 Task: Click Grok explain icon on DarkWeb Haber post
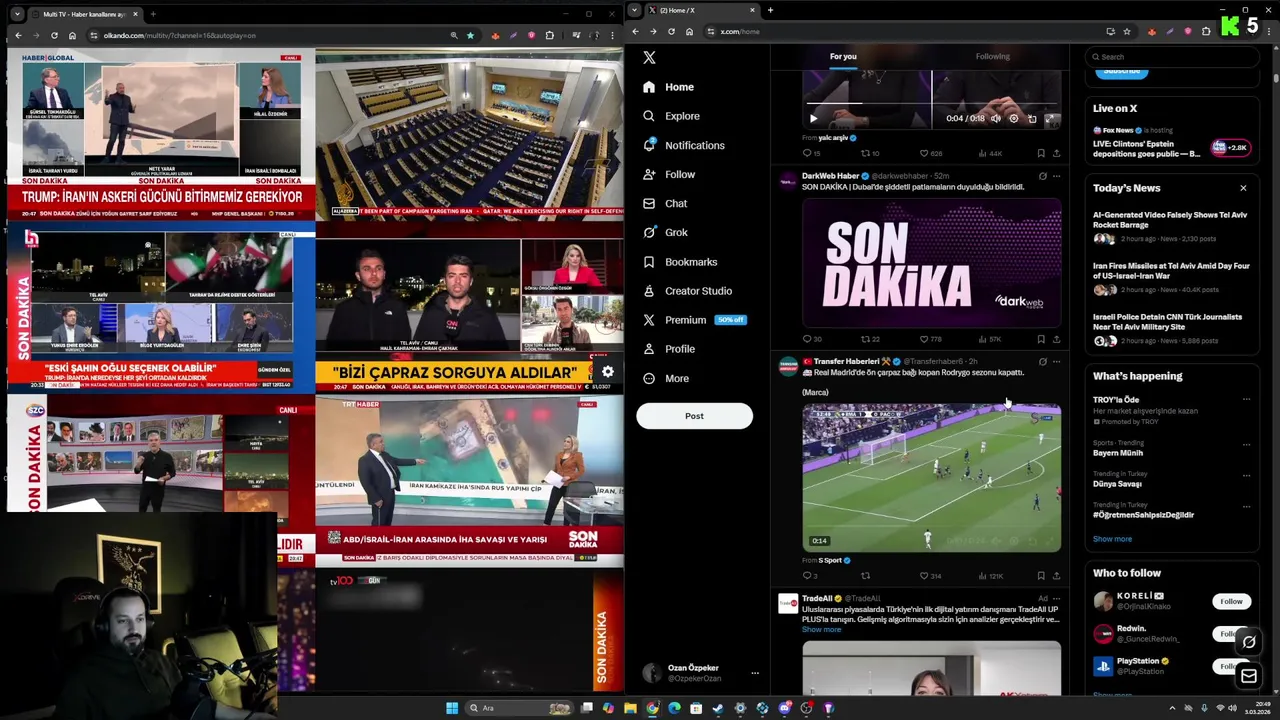coord(1042,176)
